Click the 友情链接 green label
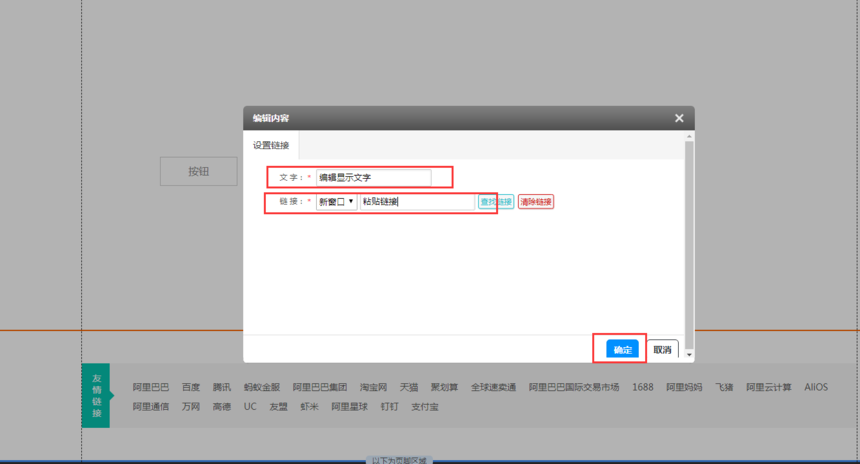This screenshot has width=860, height=464. coord(97,395)
